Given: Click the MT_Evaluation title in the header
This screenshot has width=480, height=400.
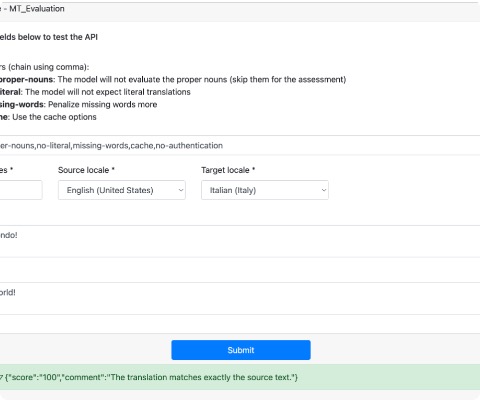Looking at the screenshot, I should pos(37,9).
